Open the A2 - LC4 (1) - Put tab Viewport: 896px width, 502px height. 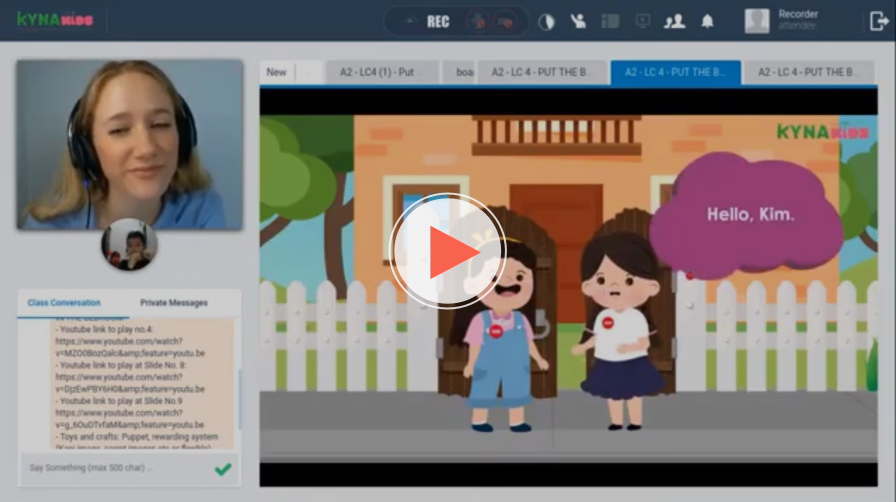381,72
